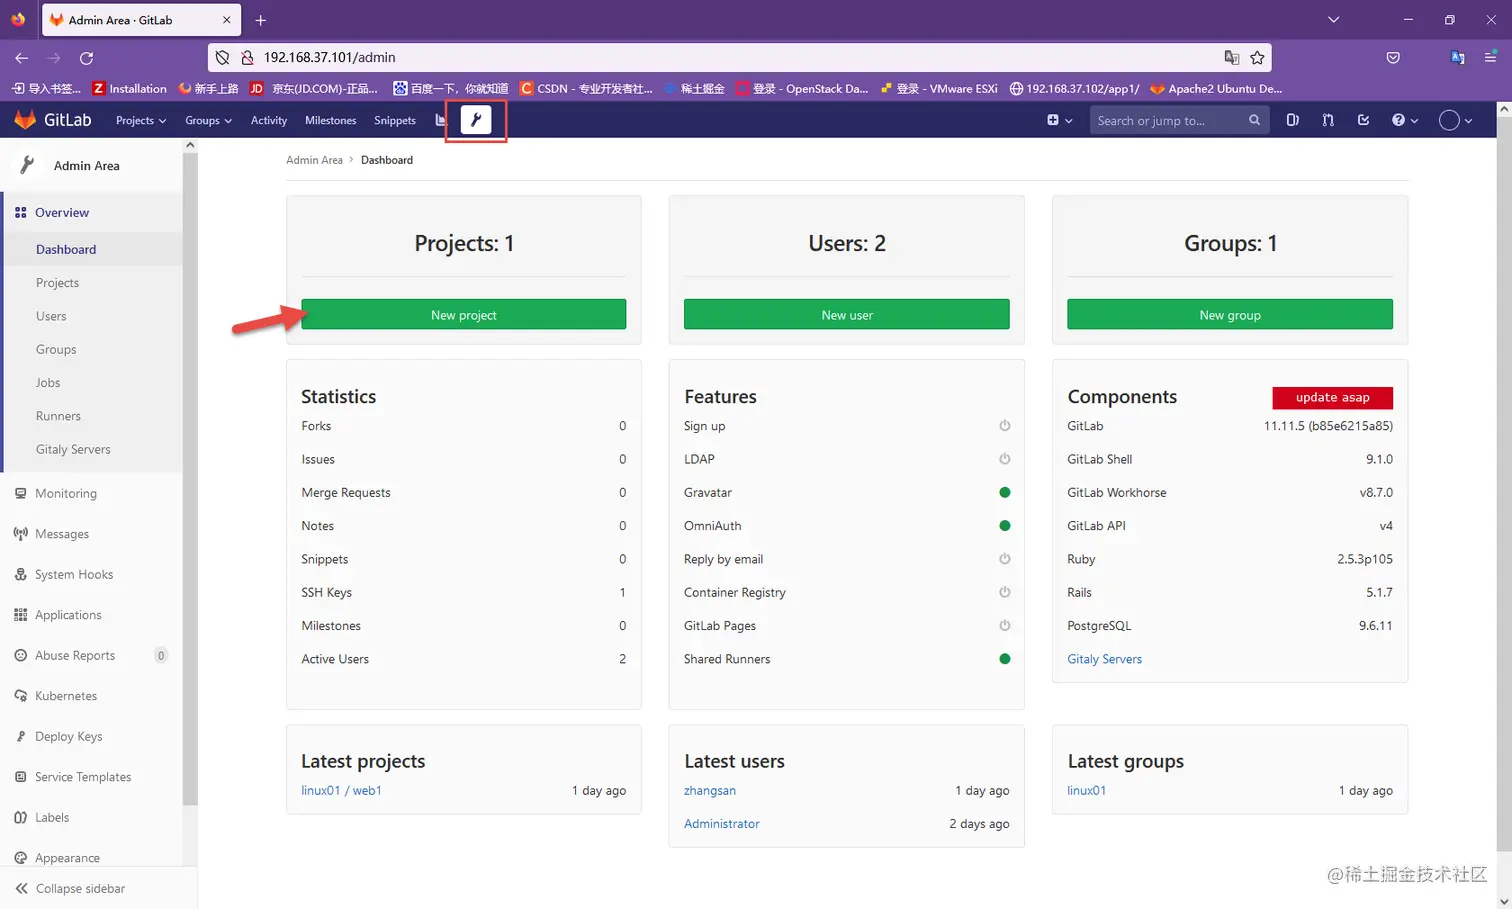
Task: Open Milestones in the top navbar
Action: [x=331, y=120]
